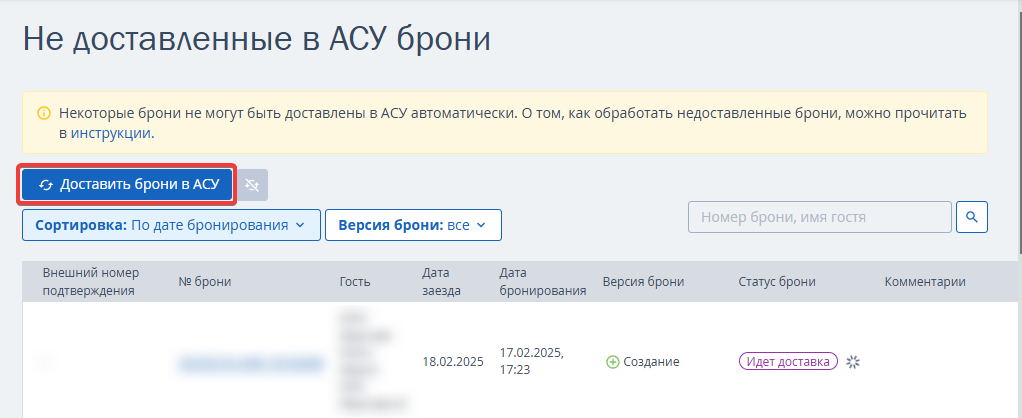Open the blurred booking number link
Screen dimensions: 1022x418
click(251, 363)
